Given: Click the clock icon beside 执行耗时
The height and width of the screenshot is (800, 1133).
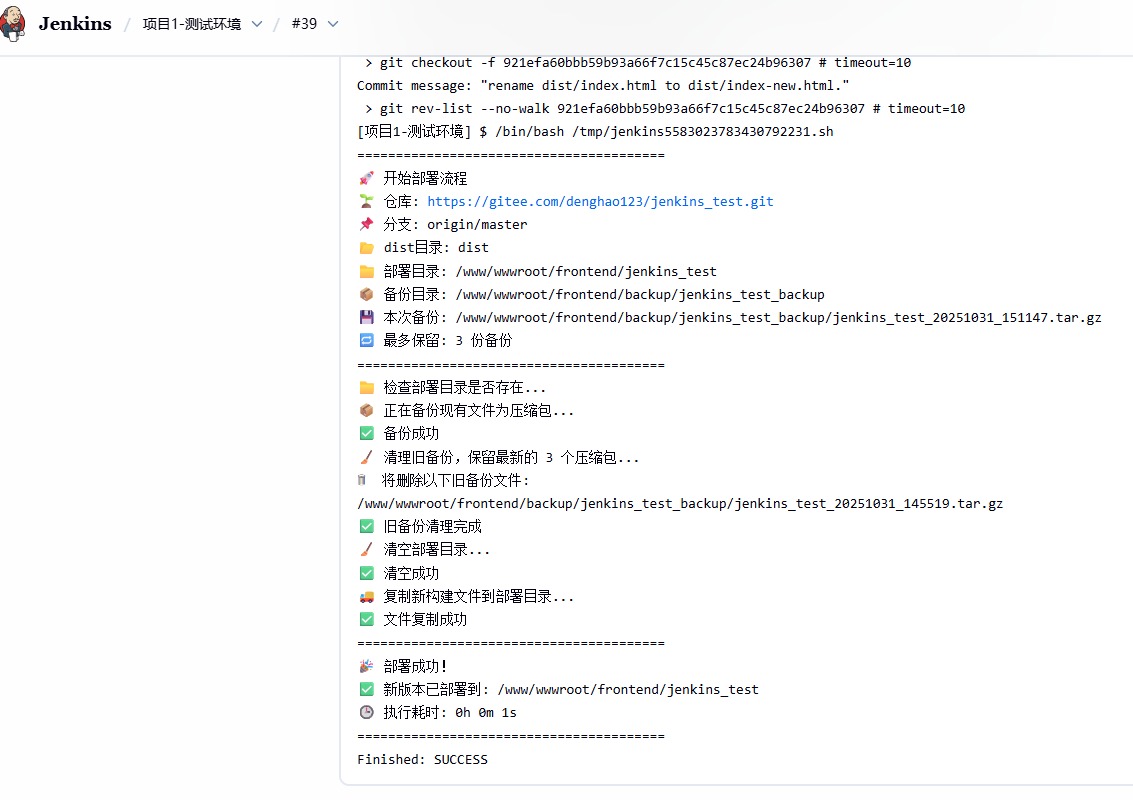Looking at the screenshot, I should [x=364, y=712].
